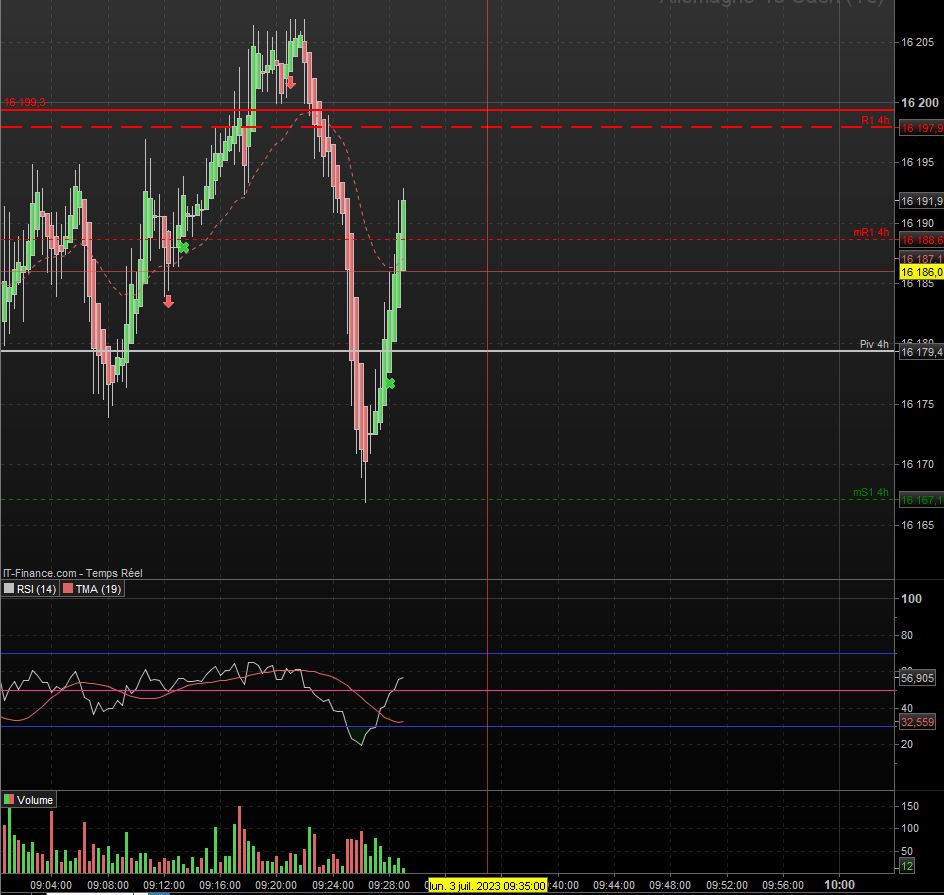This screenshot has height=895, width=944.
Task: Click the bold 16 200 price axis label
Action: [x=919, y=102]
